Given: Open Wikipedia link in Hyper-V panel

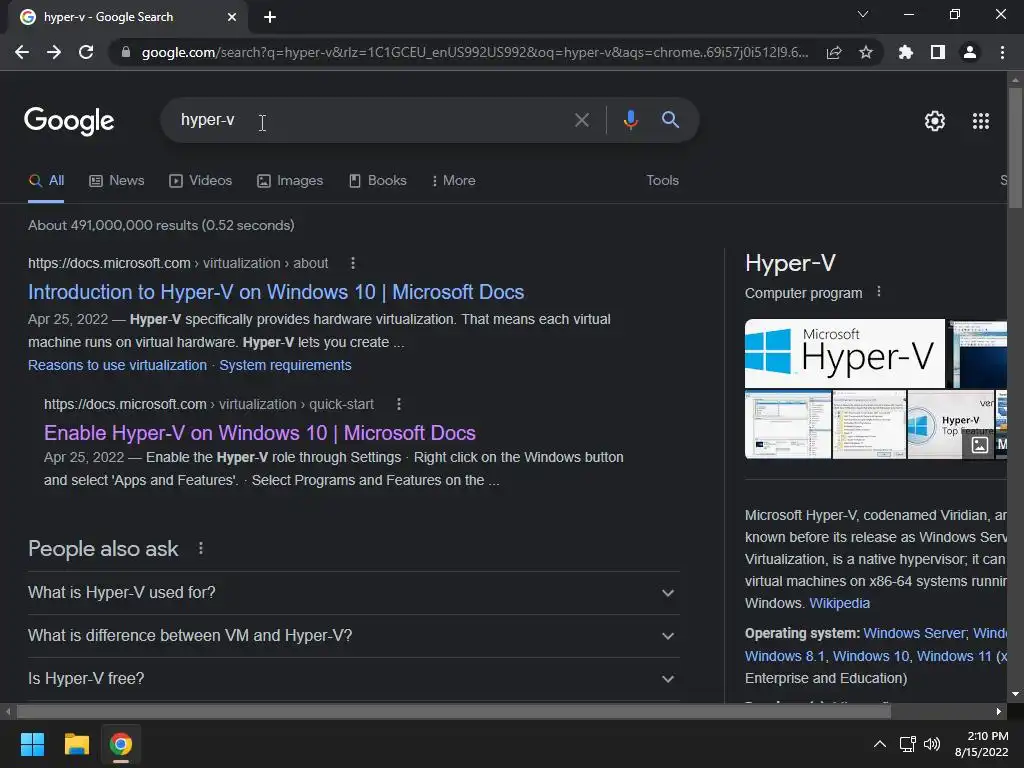Looking at the screenshot, I should tap(839, 603).
